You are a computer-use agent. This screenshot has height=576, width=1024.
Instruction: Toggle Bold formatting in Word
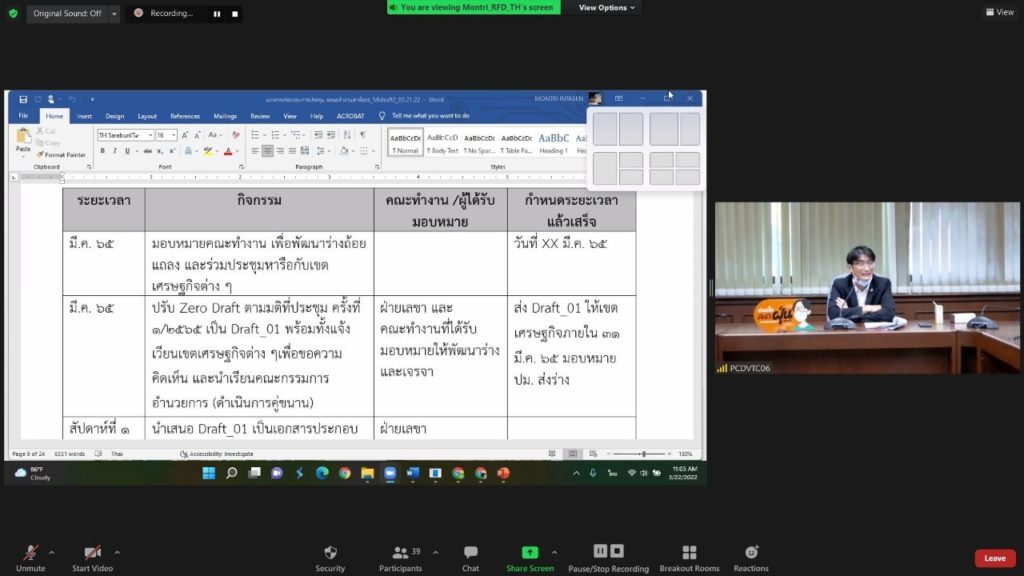103,151
